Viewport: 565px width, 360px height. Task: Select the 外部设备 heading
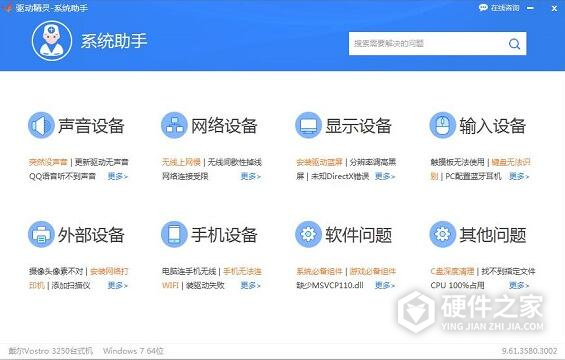click(91, 235)
